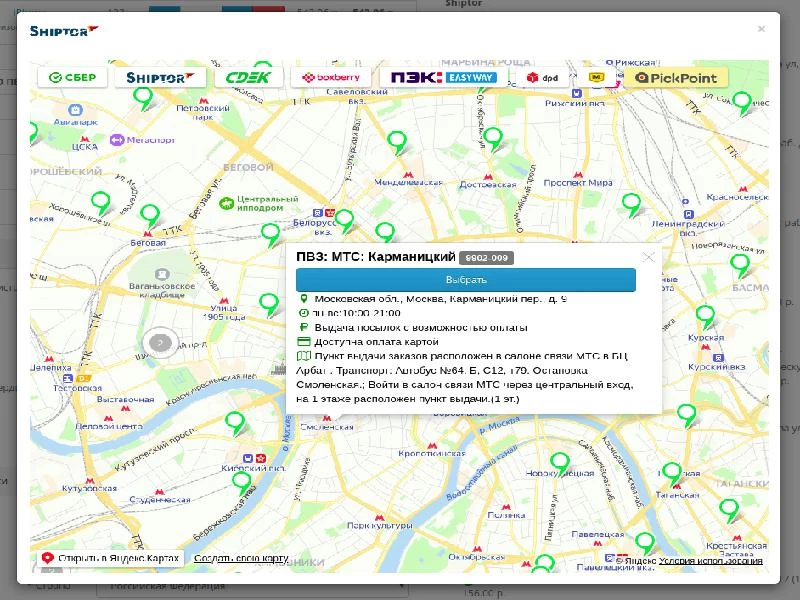Click the Курский вокзал train station icon

click(718, 358)
